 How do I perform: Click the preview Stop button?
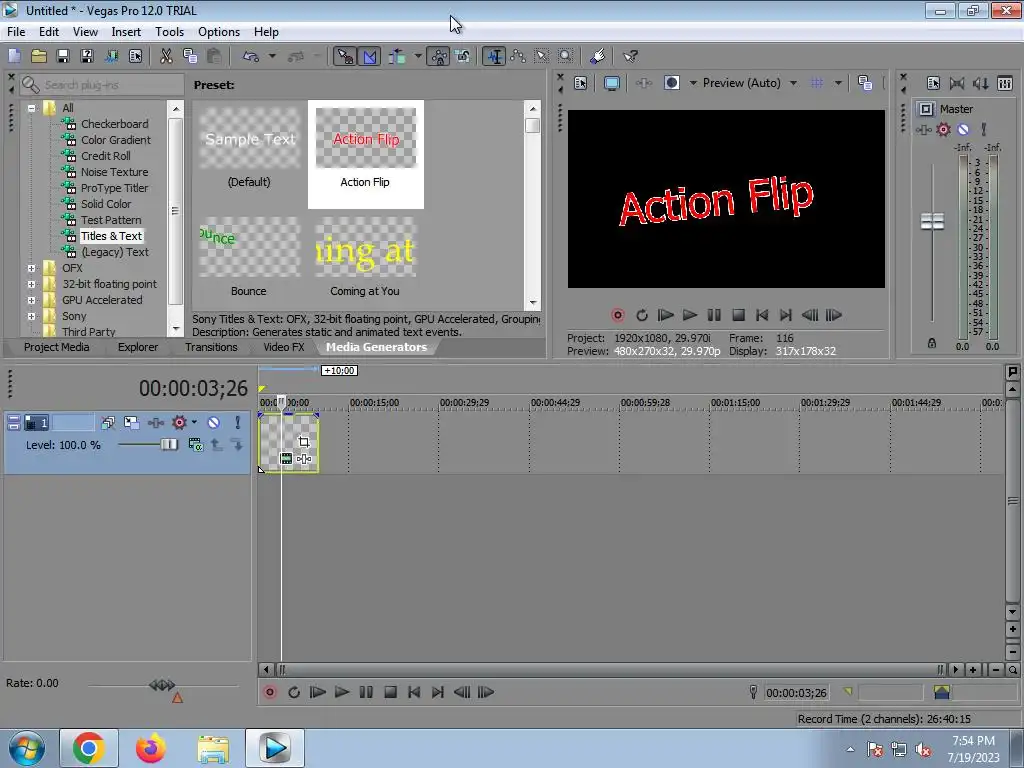point(738,315)
